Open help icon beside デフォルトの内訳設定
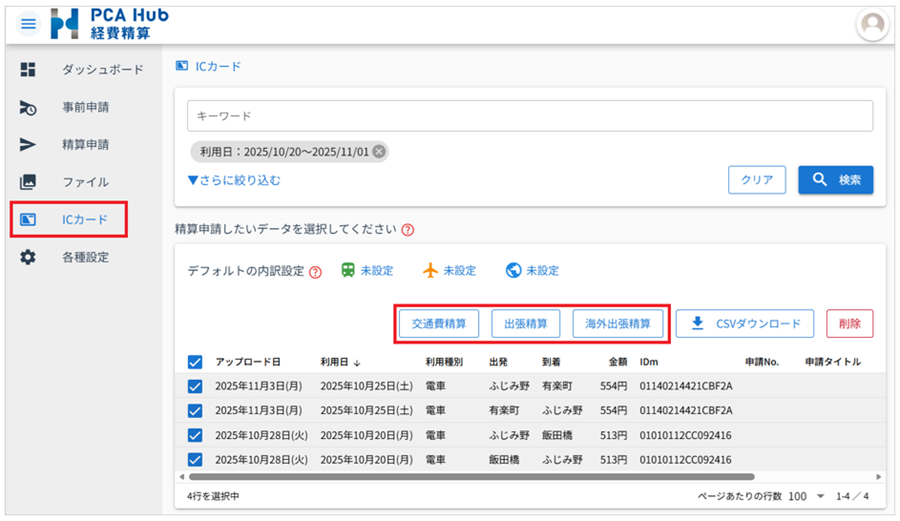900x521 pixels. (316, 272)
